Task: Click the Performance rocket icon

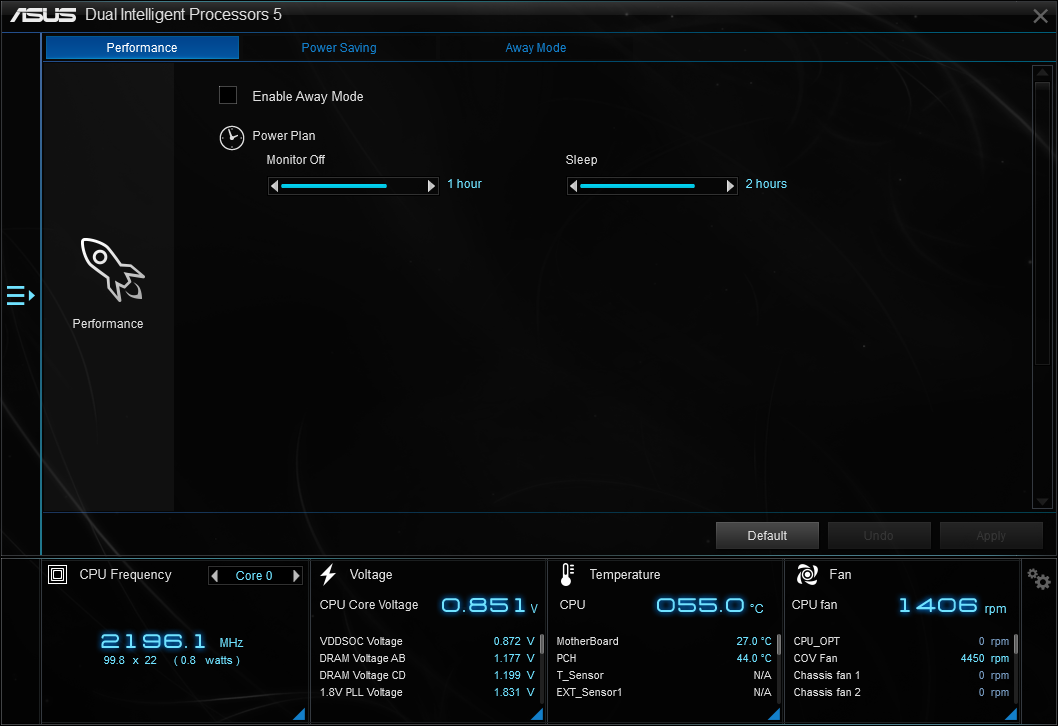Action: tap(112, 270)
